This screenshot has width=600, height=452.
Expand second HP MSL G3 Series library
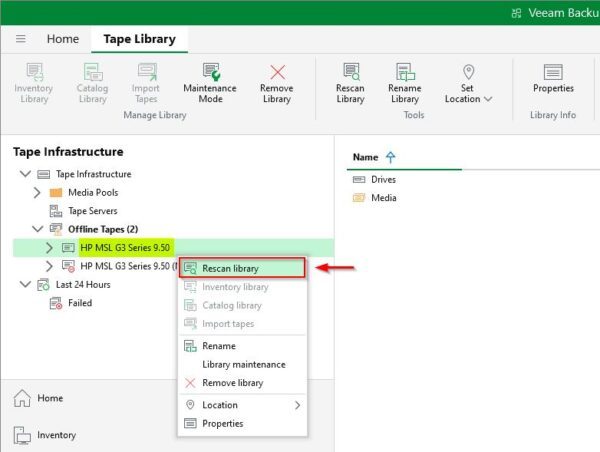(x=49, y=266)
